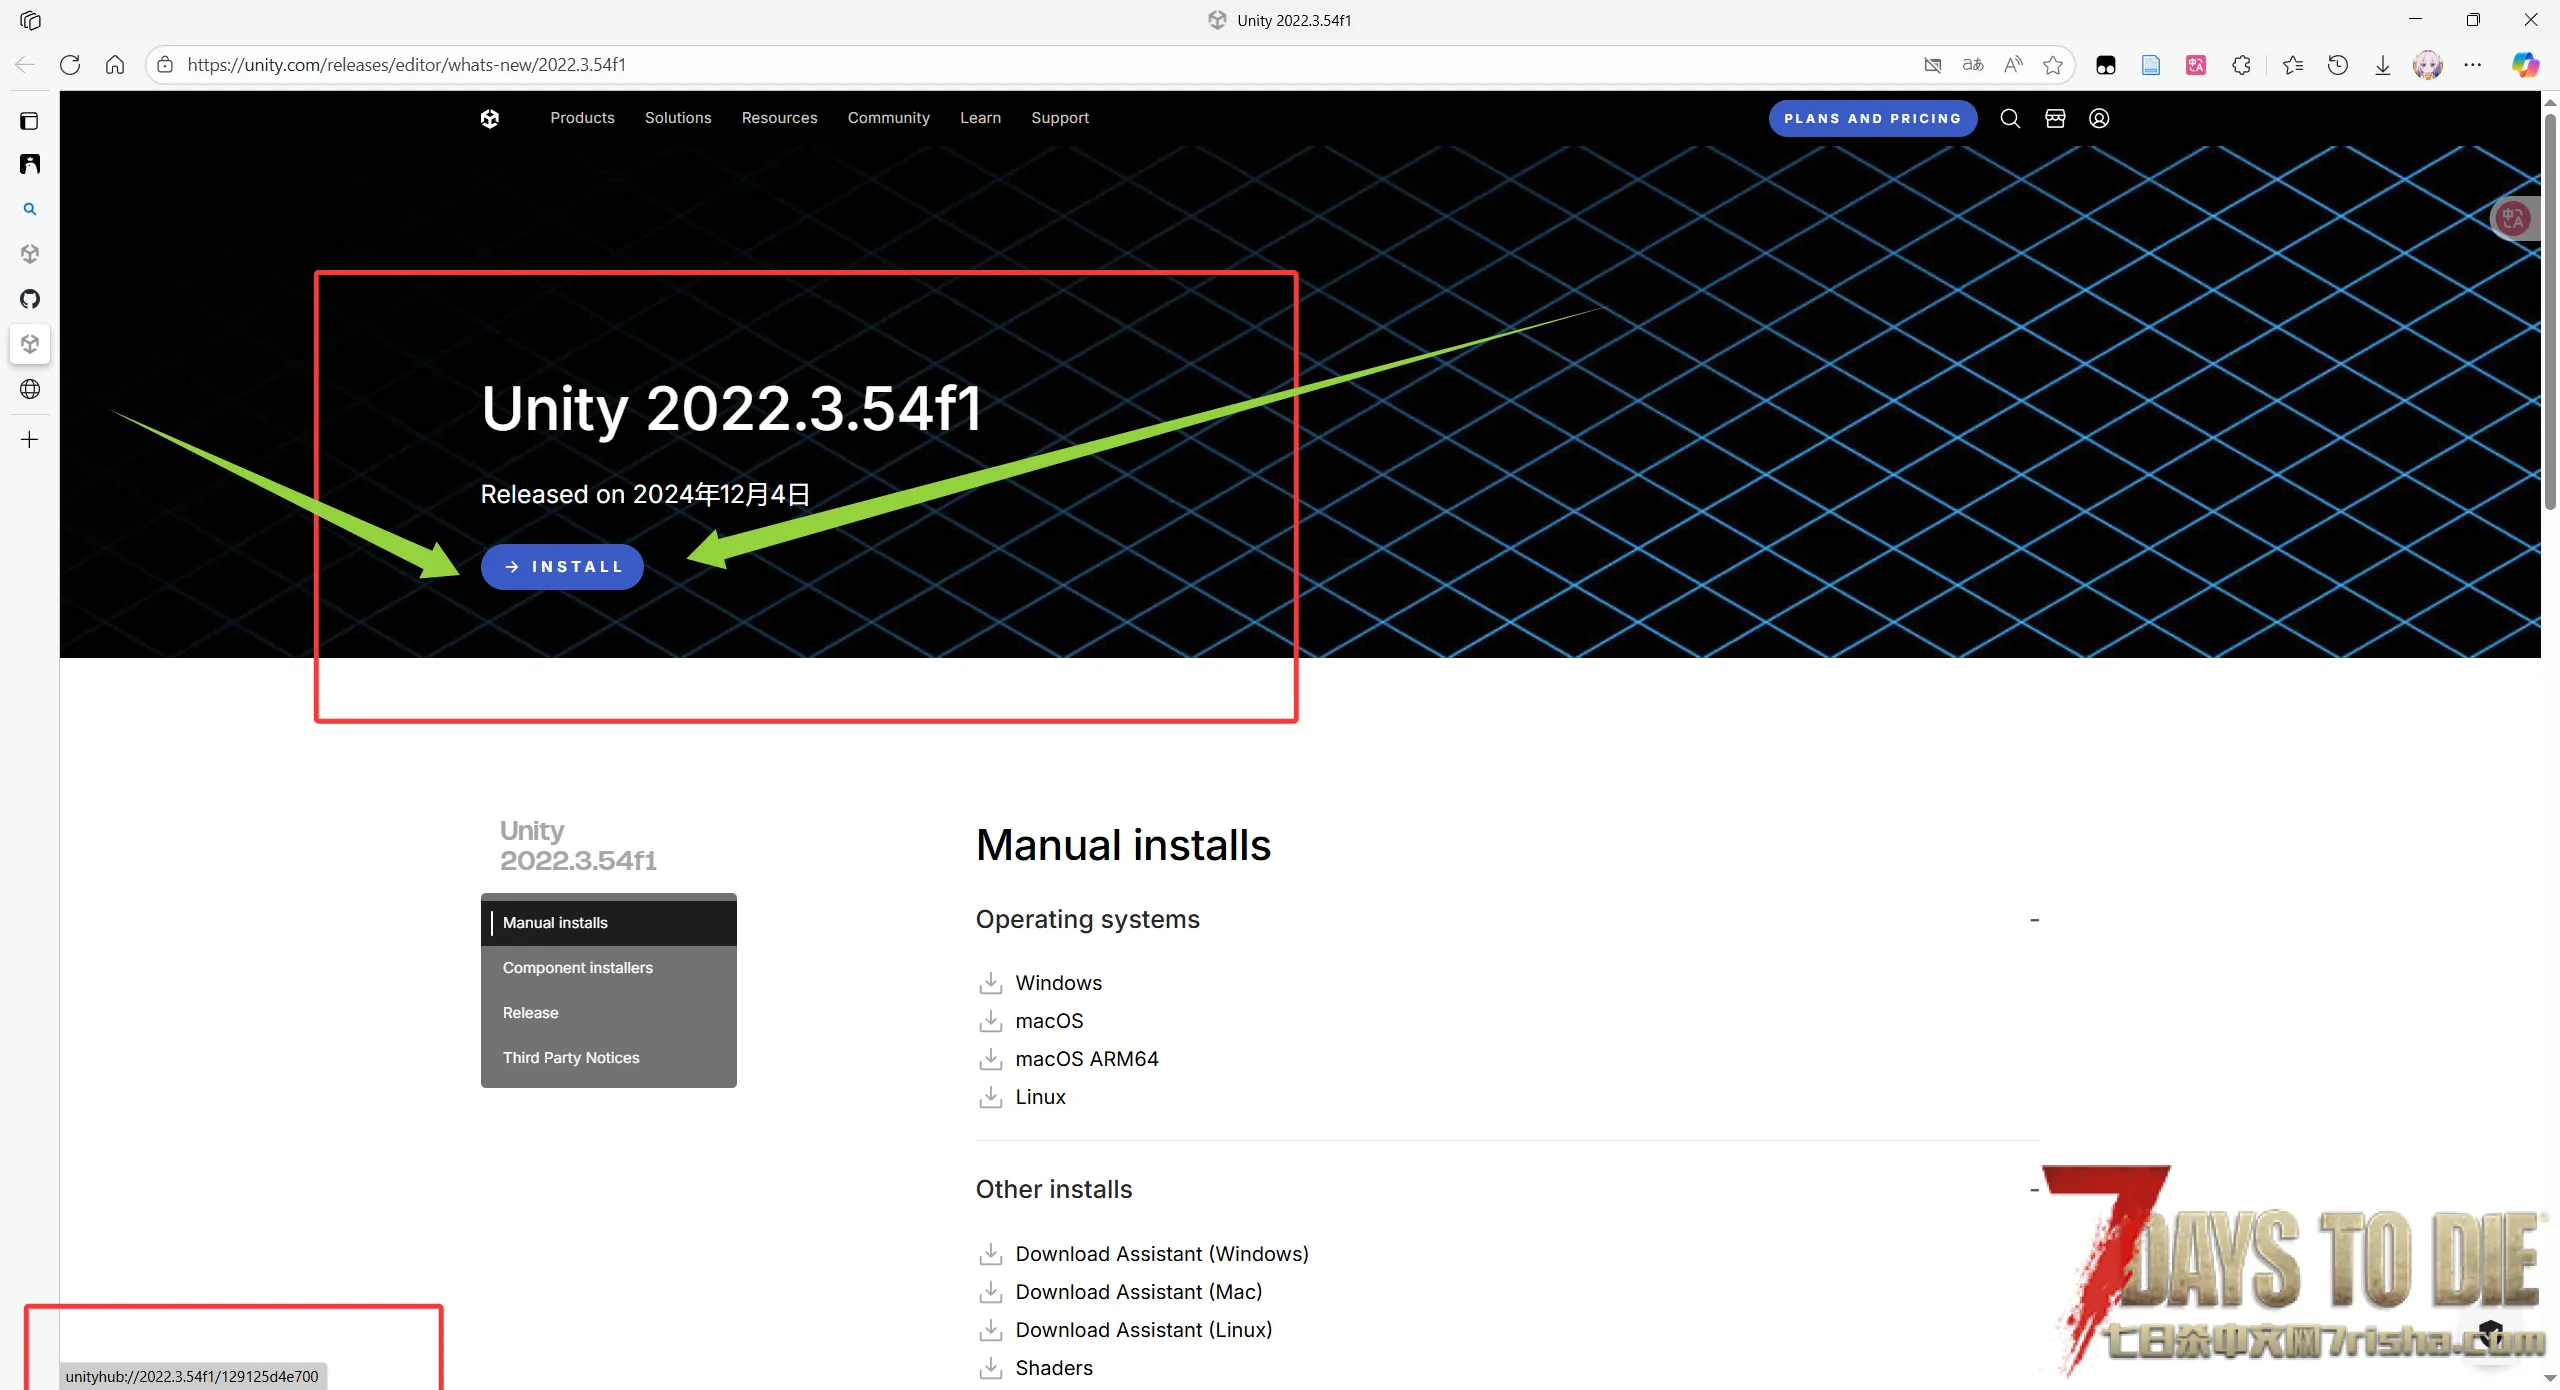This screenshot has width=2560, height=1390.
Task: View site information via the lock icon
Action: tap(166, 65)
